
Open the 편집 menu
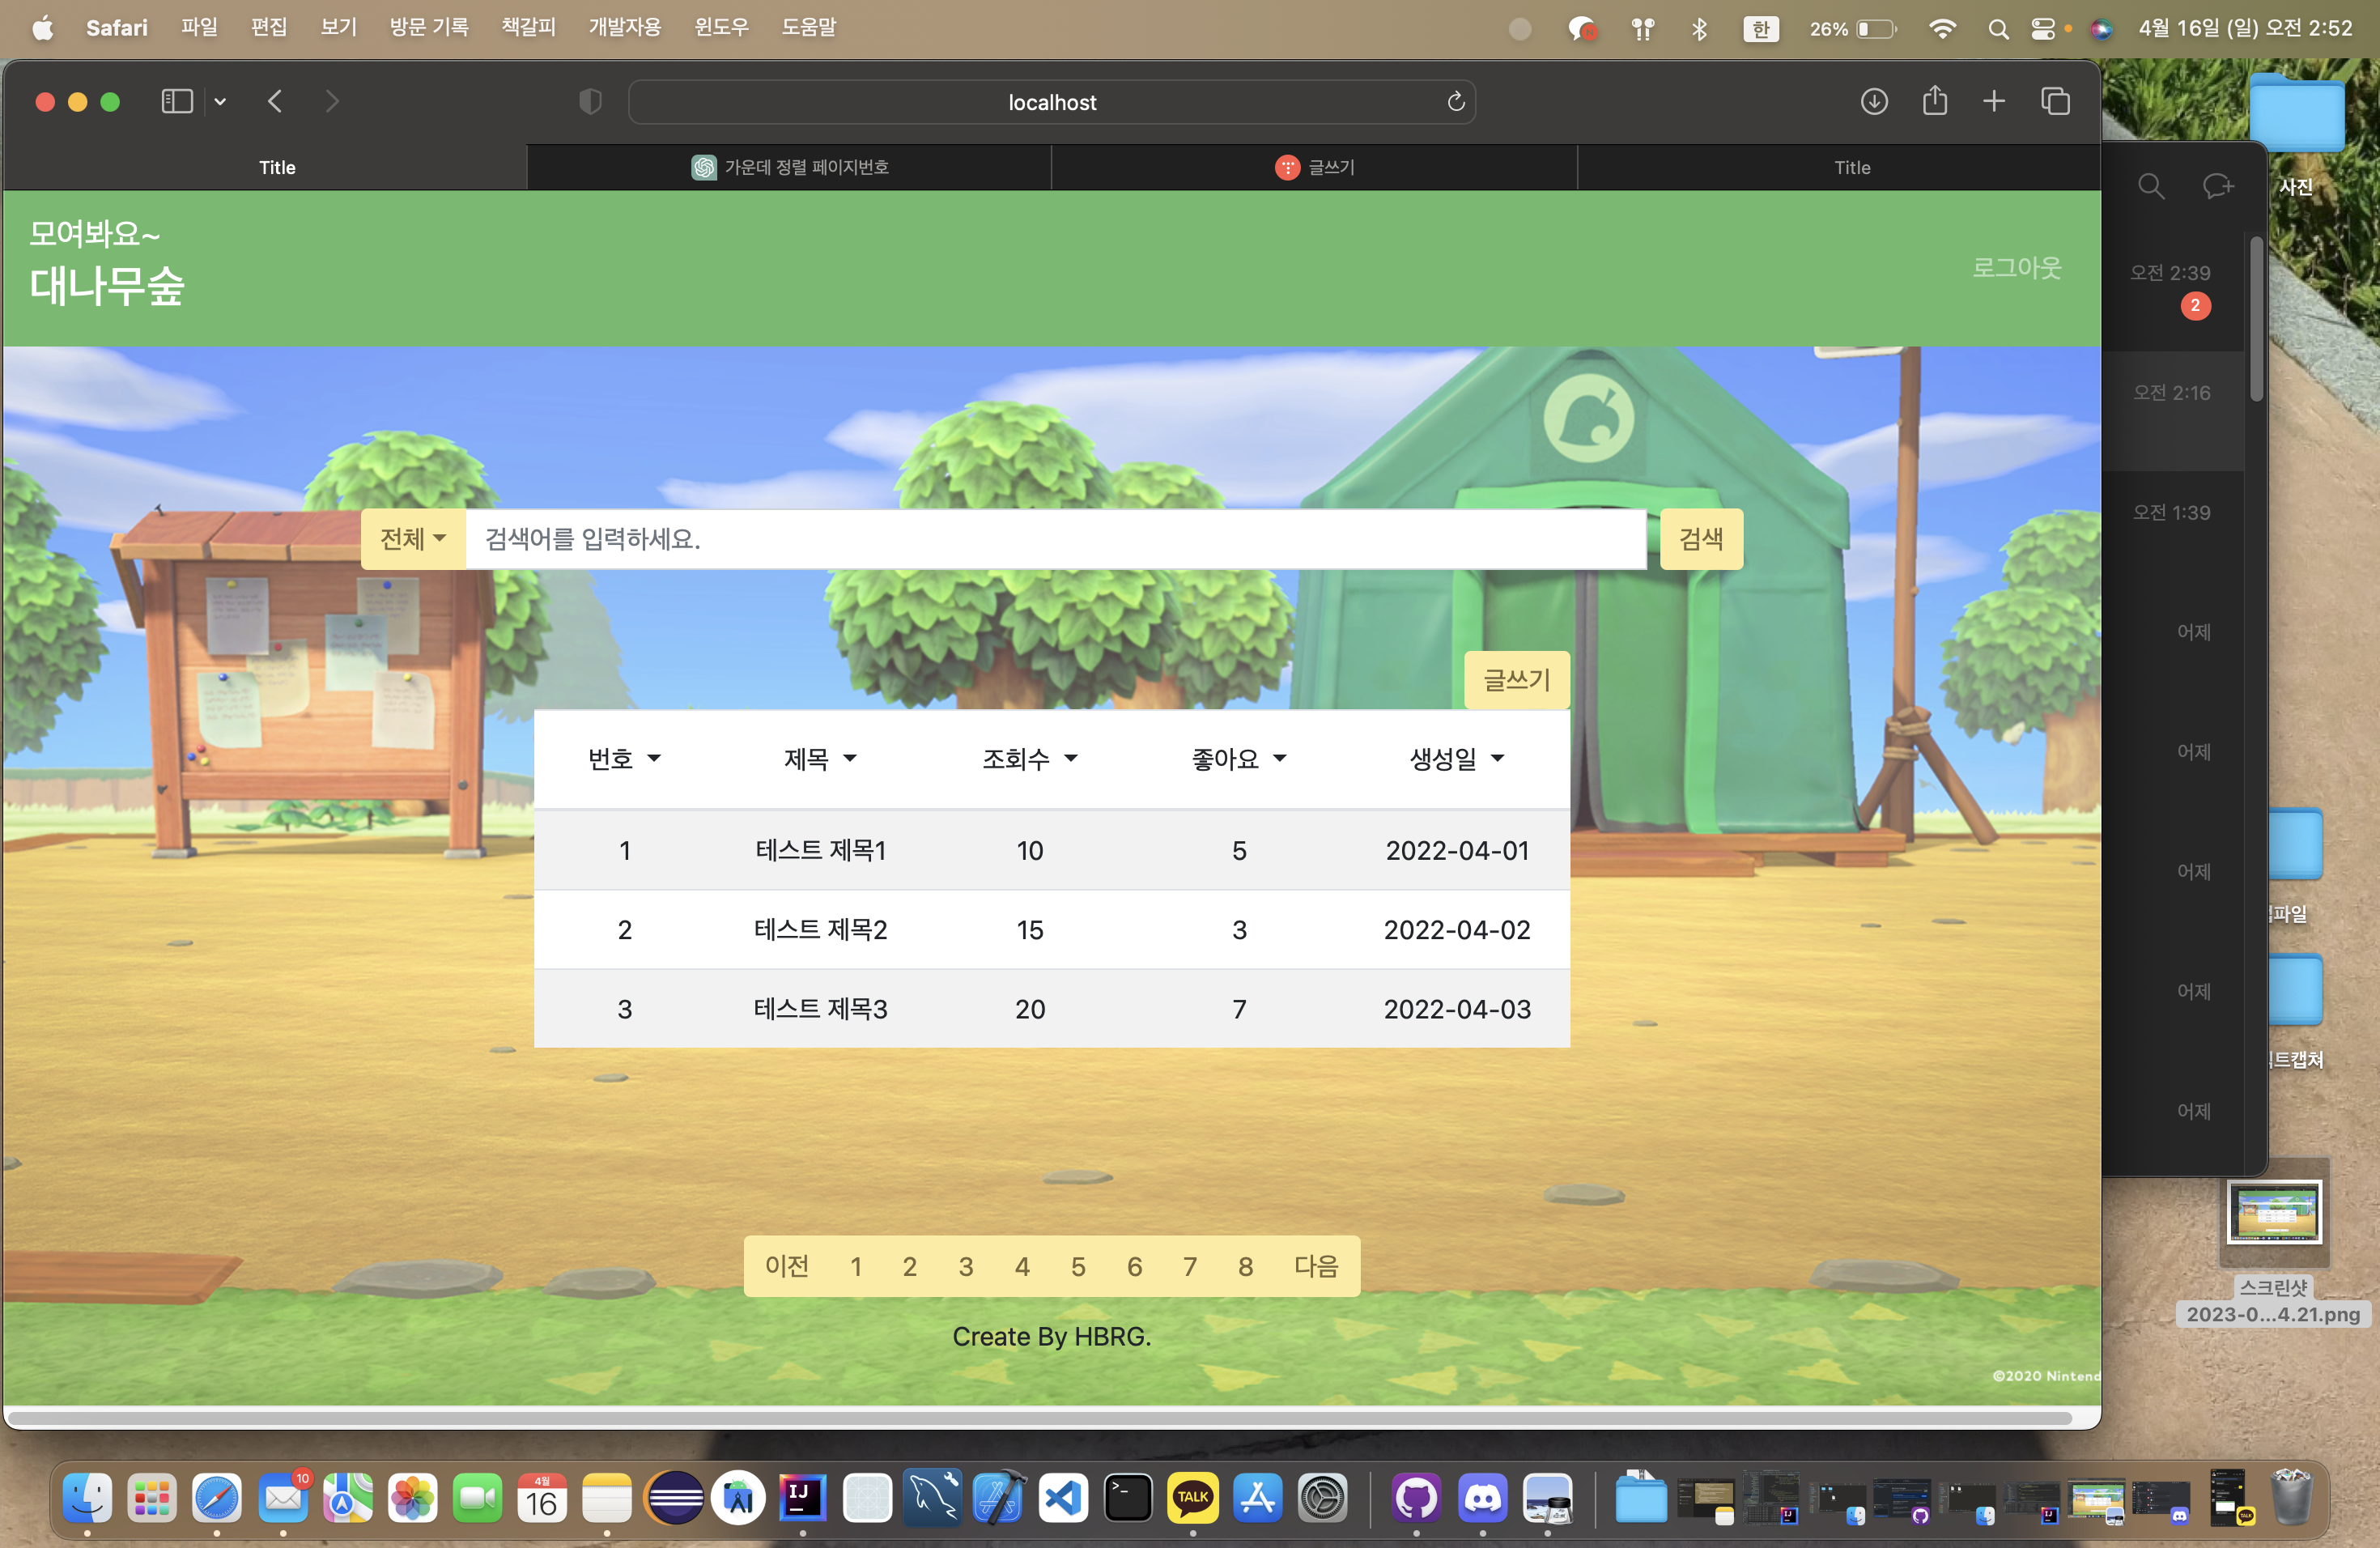pyautogui.click(x=268, y=28)
